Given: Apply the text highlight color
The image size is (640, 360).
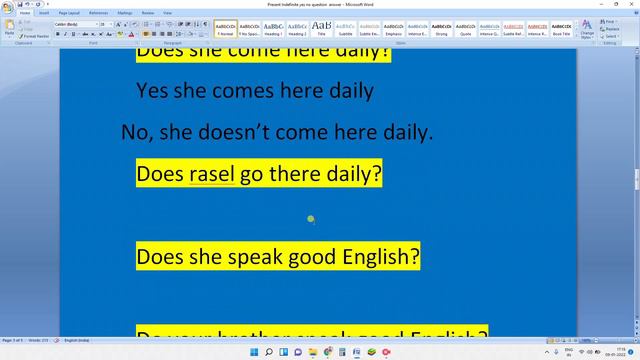Looking at the screenshot, I should pos(120,34).
